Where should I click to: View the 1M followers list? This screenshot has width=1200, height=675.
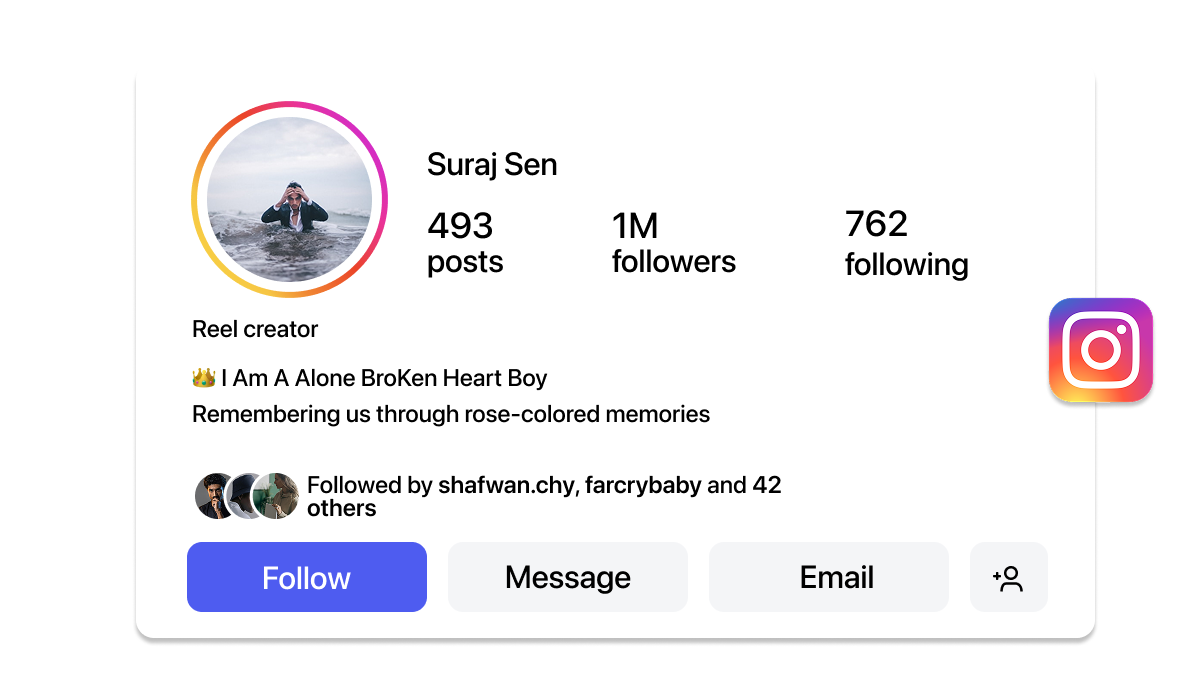tap(673, 242)
